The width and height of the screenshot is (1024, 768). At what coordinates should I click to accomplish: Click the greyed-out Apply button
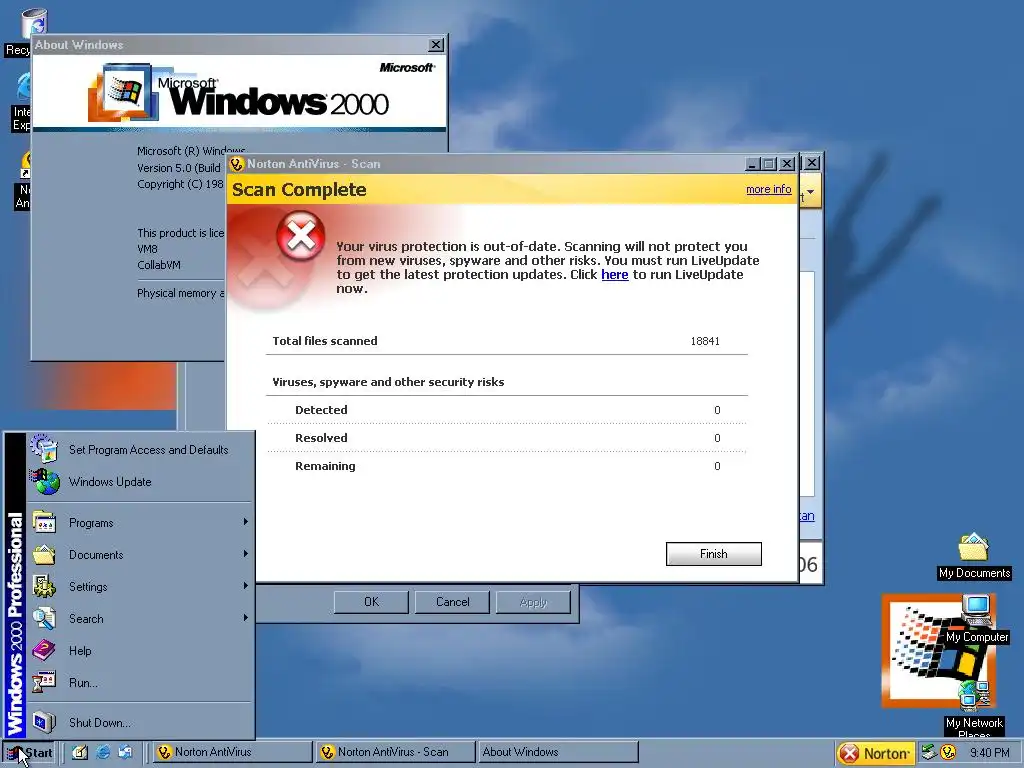click(x=533, y=602)
